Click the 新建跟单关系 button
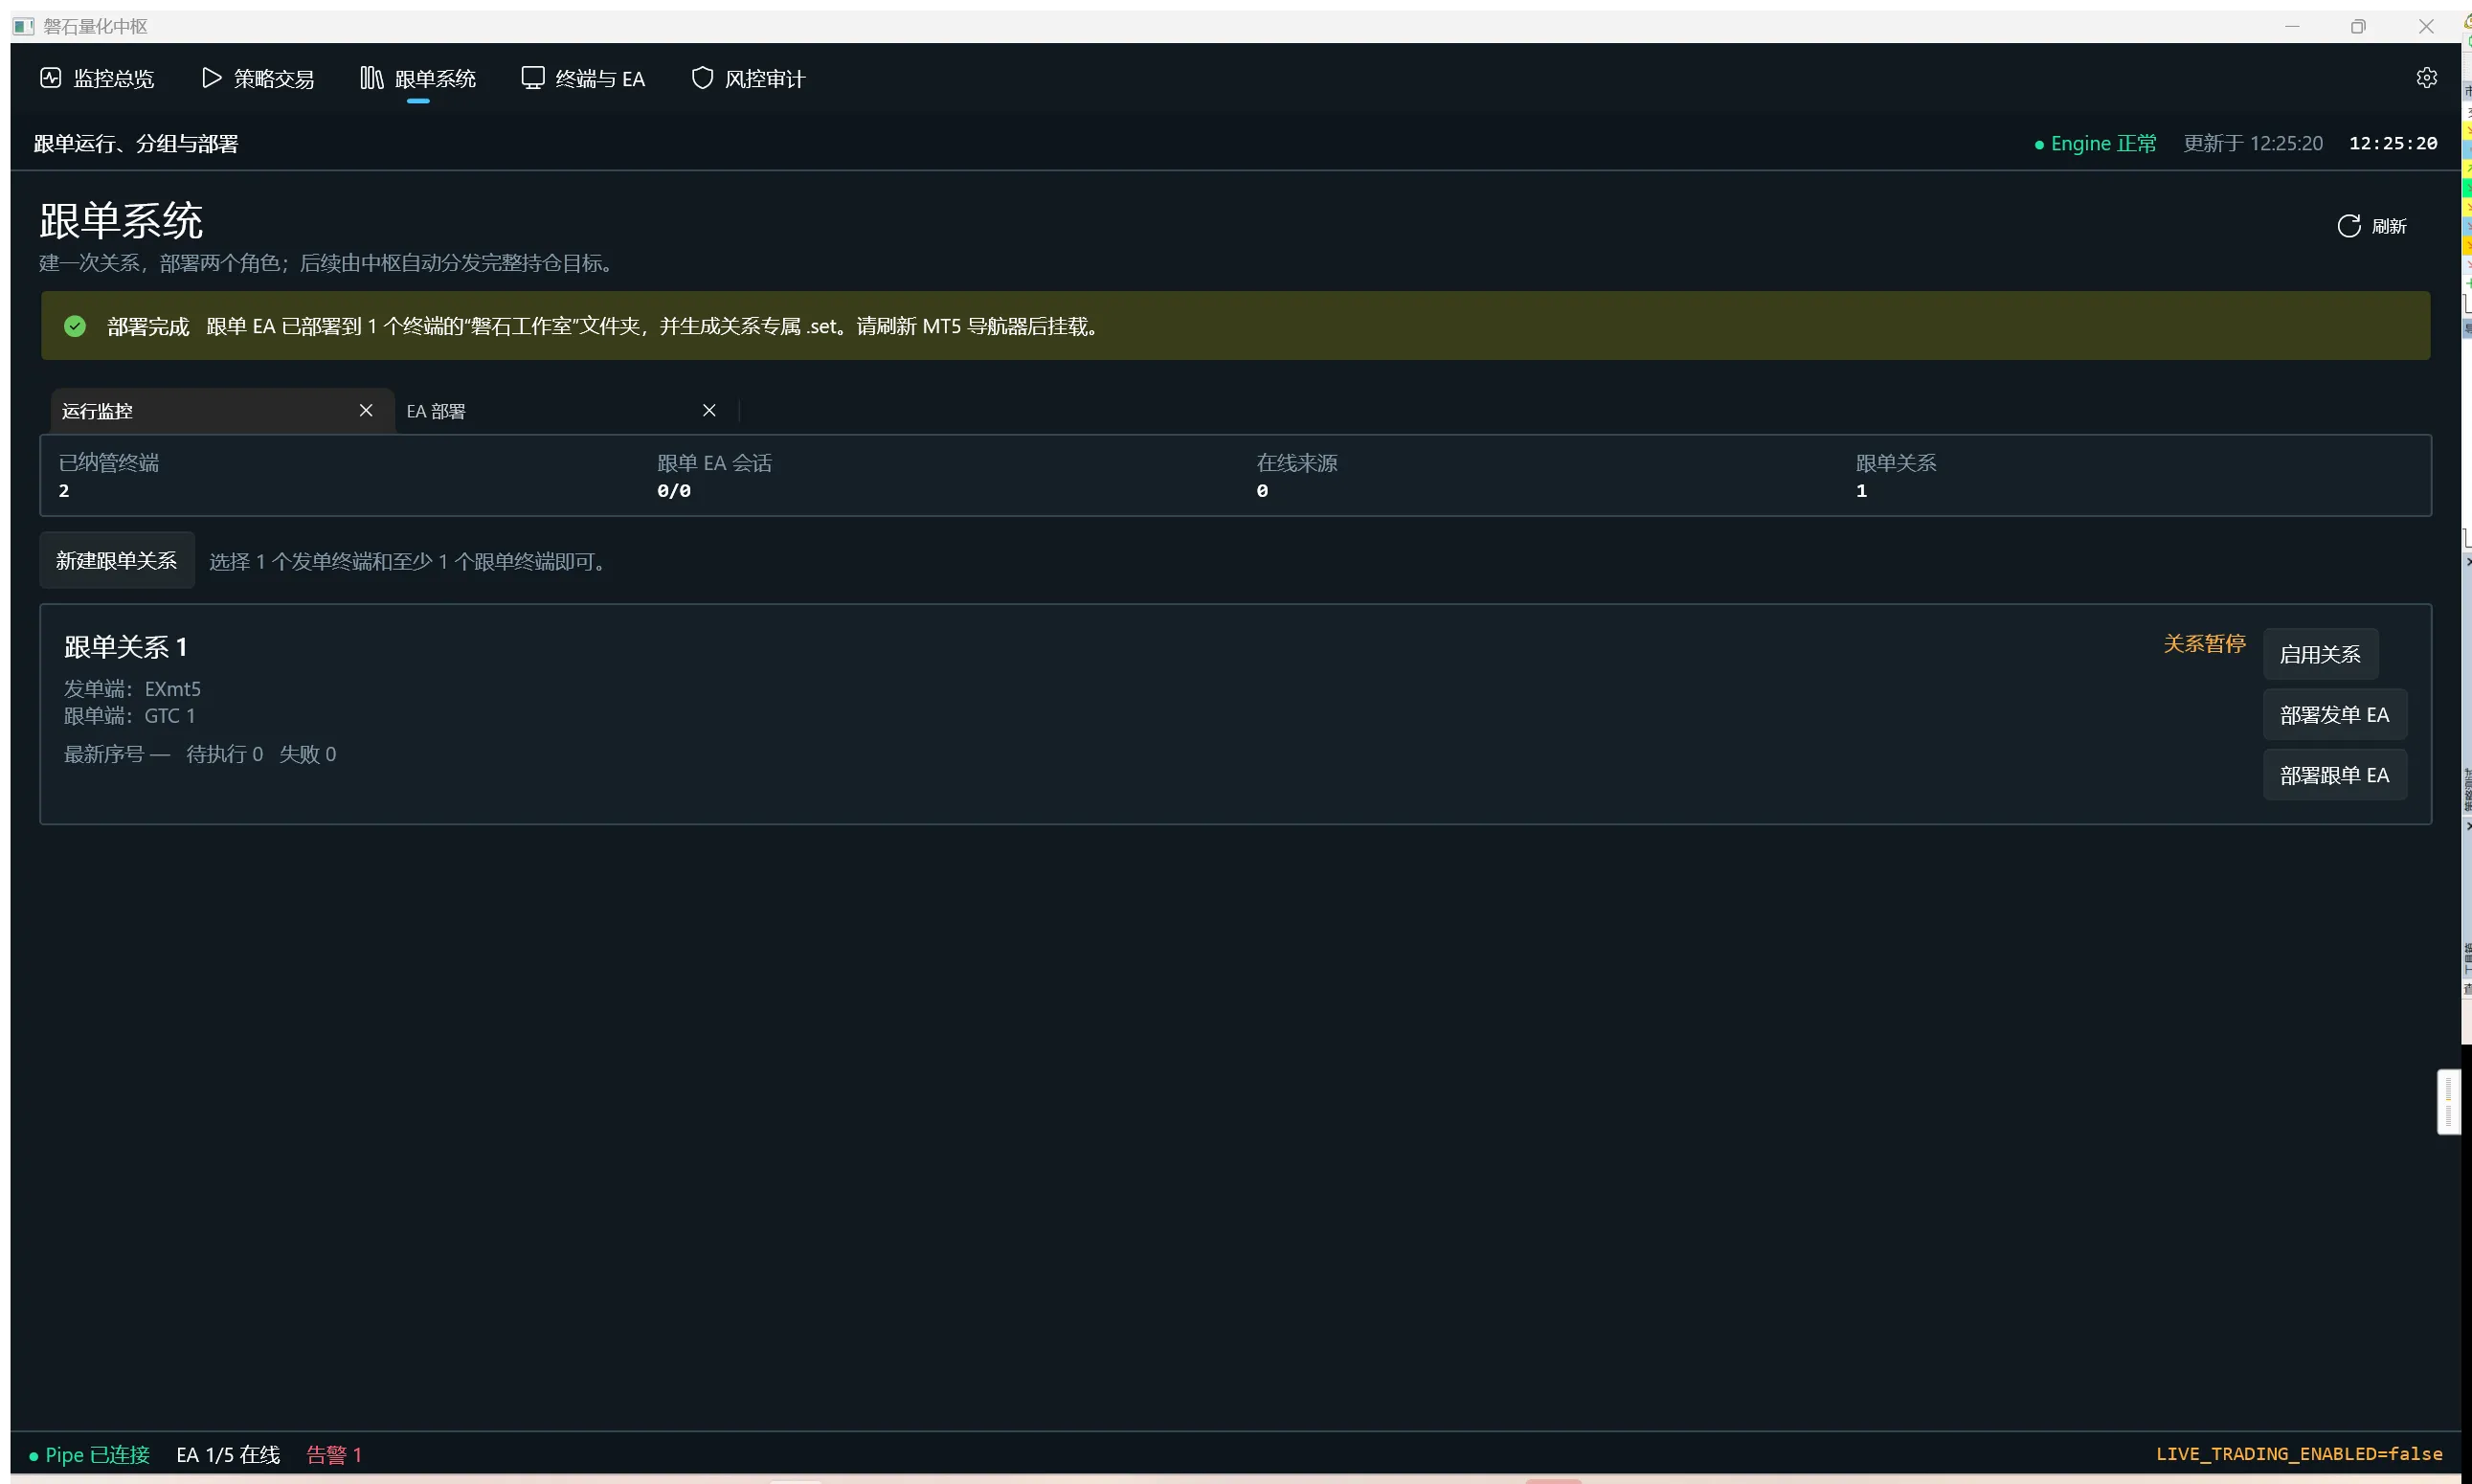 tap(117, 561)
